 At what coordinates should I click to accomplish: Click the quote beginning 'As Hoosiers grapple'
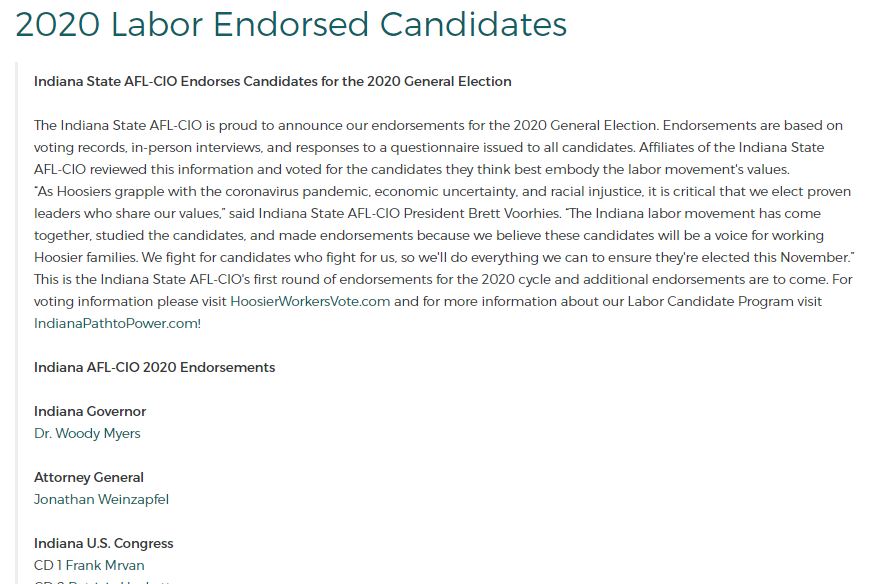pyautogui.click(x=444, y=224)
